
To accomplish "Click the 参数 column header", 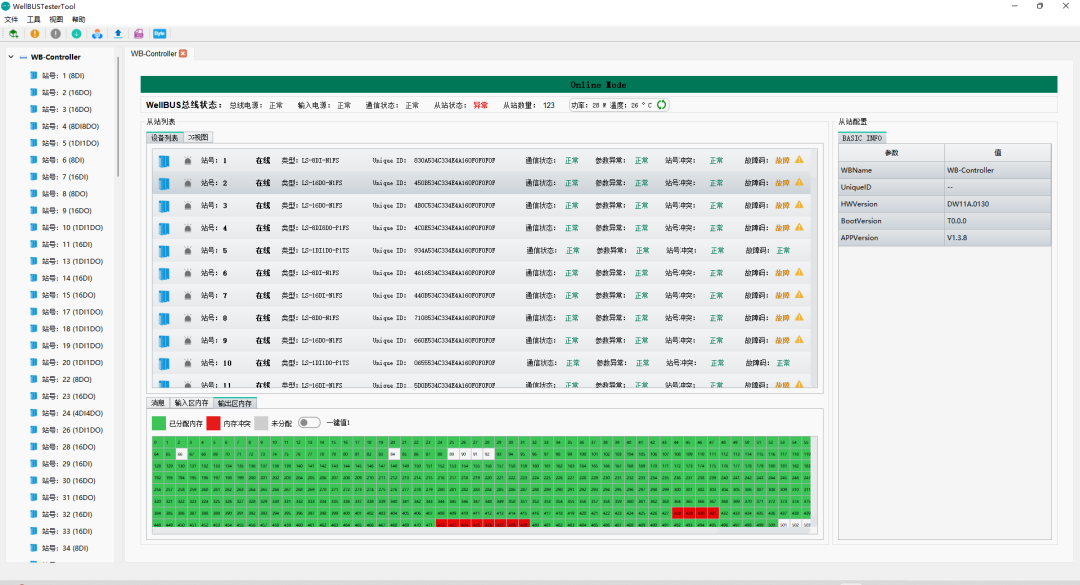I will pos(891,152).
